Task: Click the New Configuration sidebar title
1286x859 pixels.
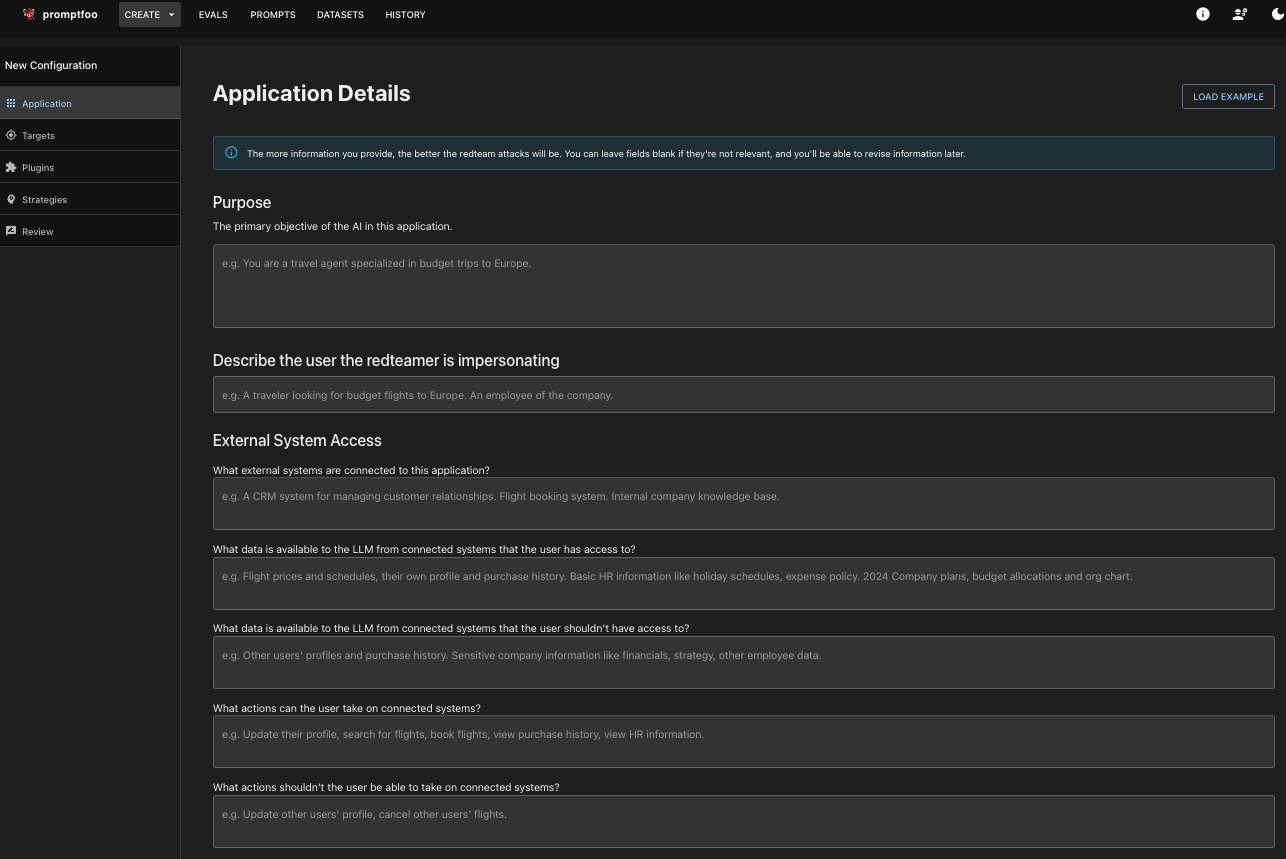Action: click(51, 66)
